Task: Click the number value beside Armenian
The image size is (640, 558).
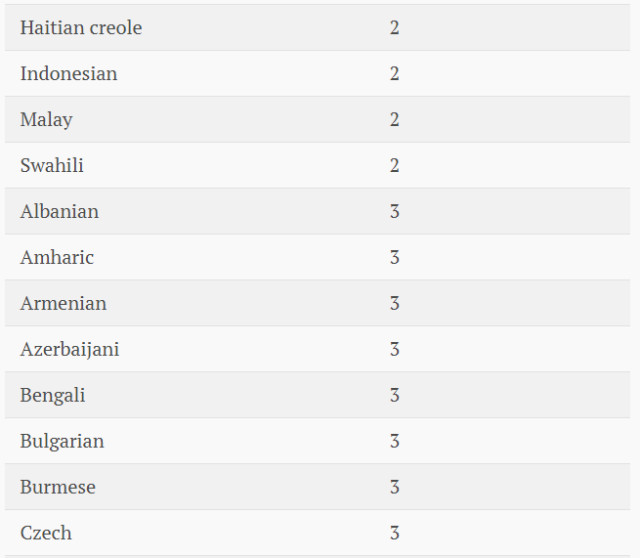Action: click(x=395, y=304)
